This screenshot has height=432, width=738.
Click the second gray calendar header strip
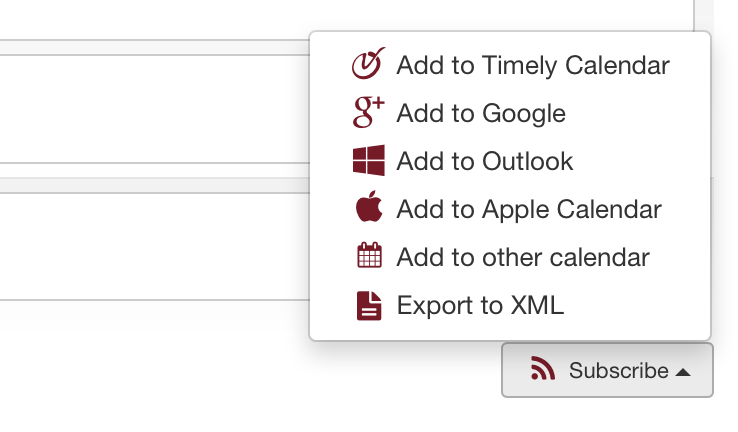tap(154, 185)
